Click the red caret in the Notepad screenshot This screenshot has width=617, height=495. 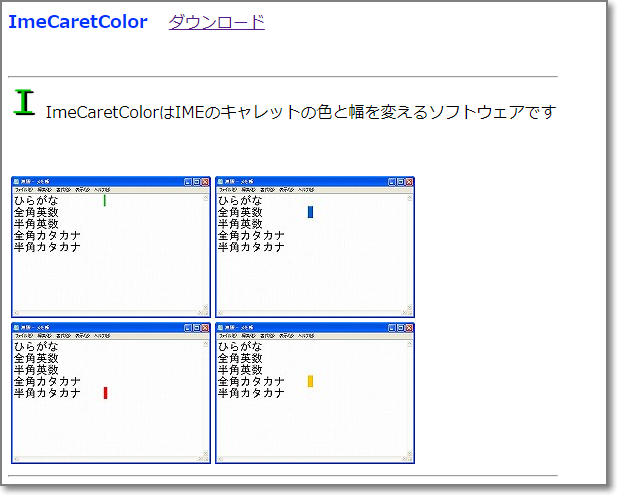(x=105, y=393)
